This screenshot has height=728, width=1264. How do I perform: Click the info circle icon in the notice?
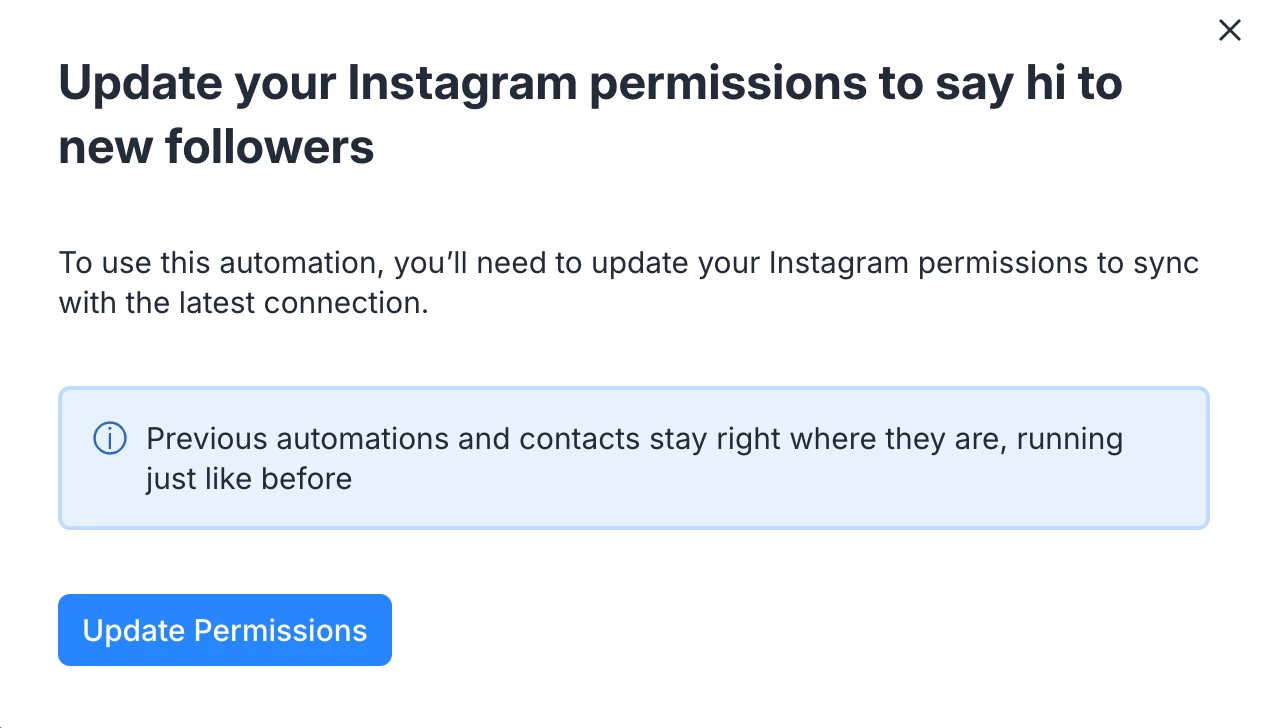(109, 438)
